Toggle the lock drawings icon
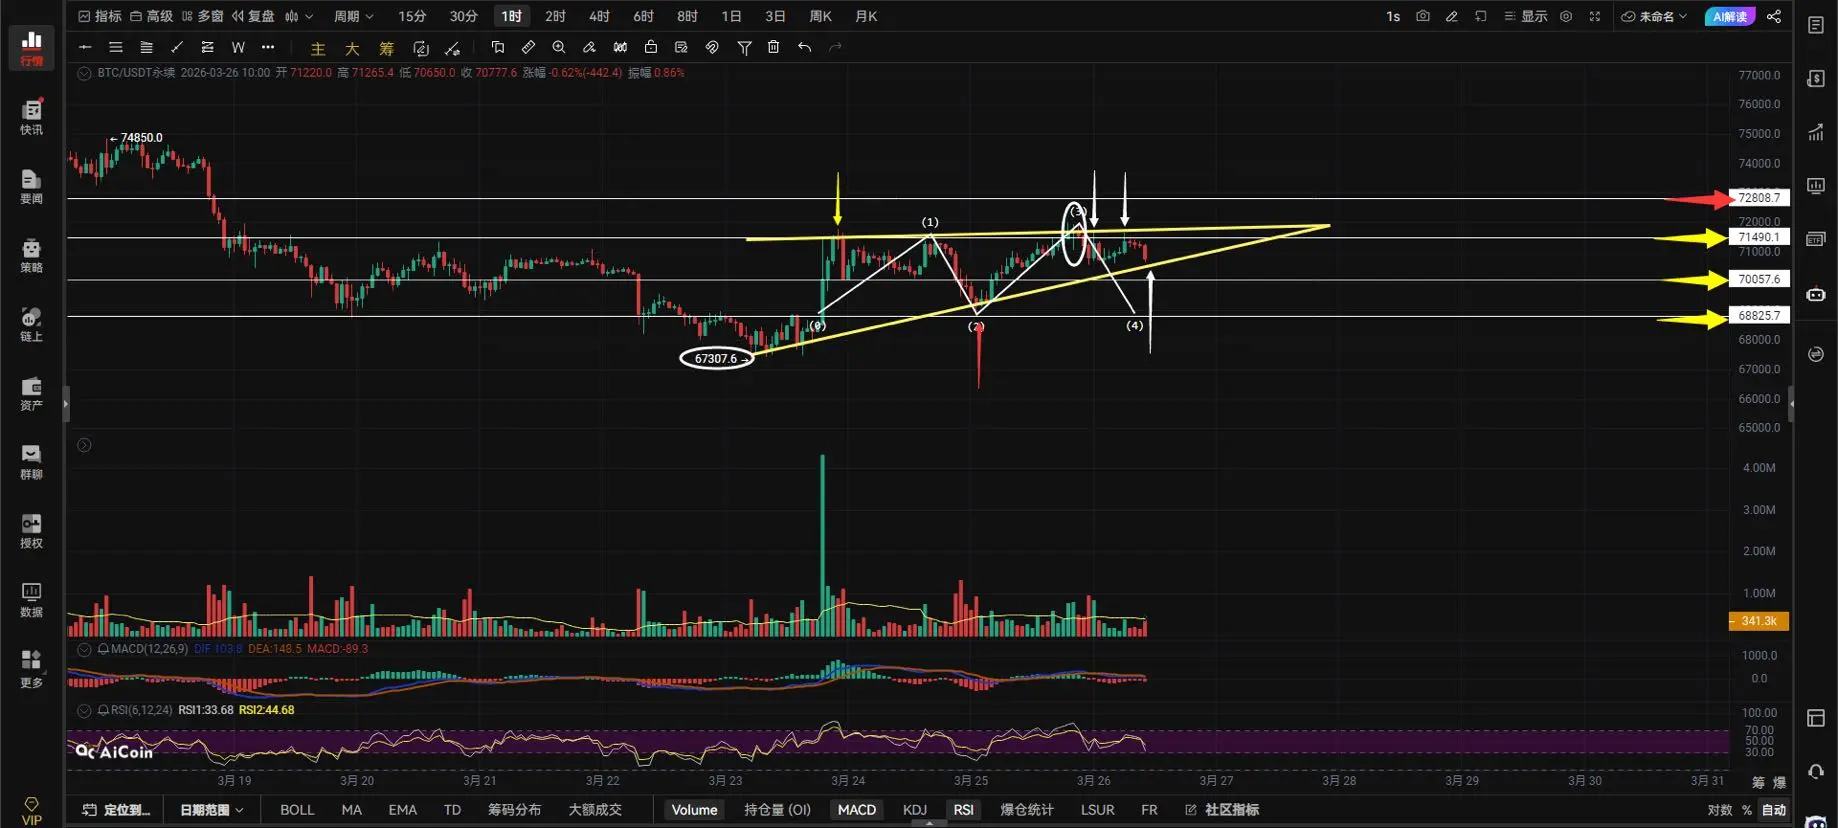Viewport: 1838px width, 828px height. [x=651, y=47]
